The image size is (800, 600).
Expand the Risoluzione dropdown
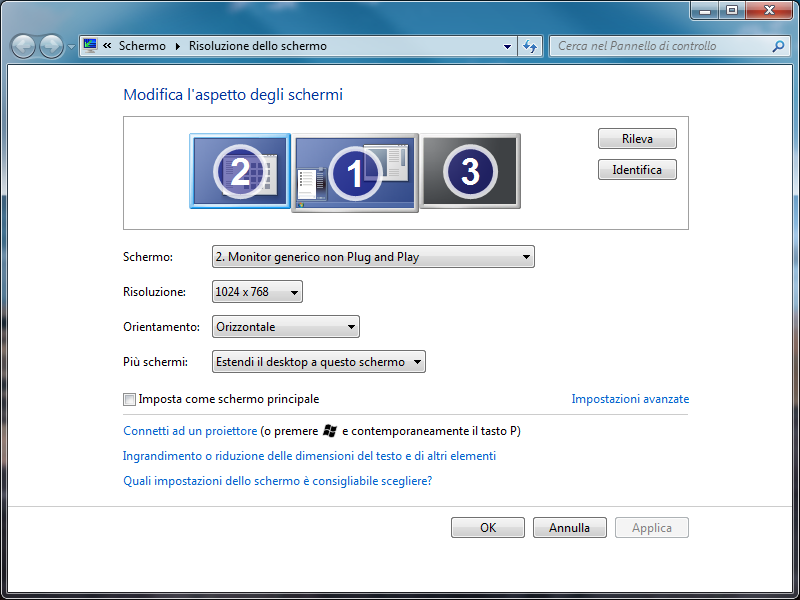pyautogui.click(x=257, y=292)
